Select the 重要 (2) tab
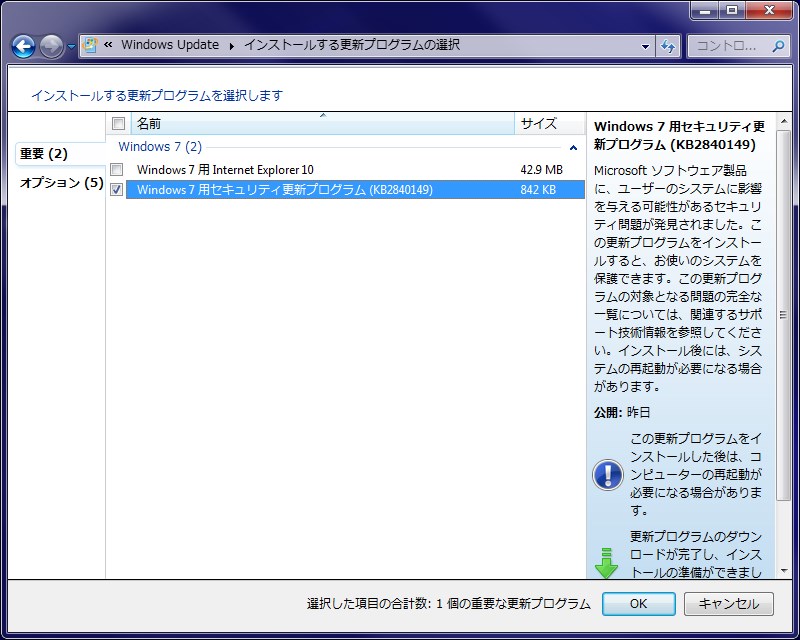The height and width of the screenshot is (640, 800). (44, 154)
